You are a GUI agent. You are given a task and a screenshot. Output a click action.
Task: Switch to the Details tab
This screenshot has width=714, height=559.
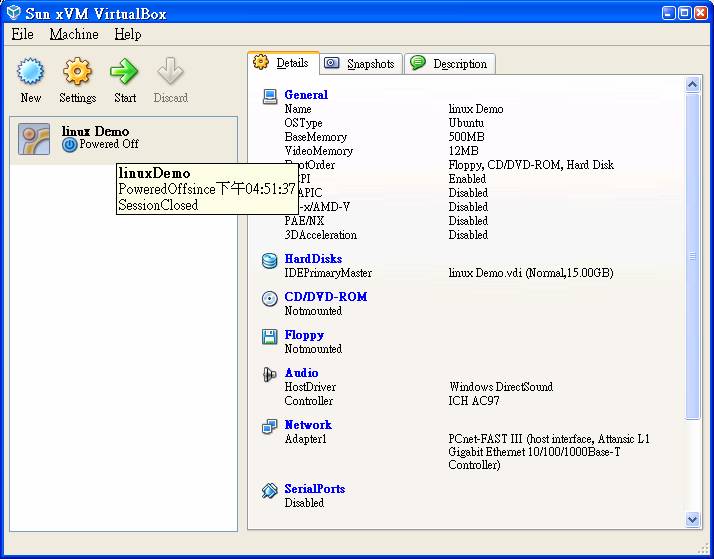pos(283,62)
